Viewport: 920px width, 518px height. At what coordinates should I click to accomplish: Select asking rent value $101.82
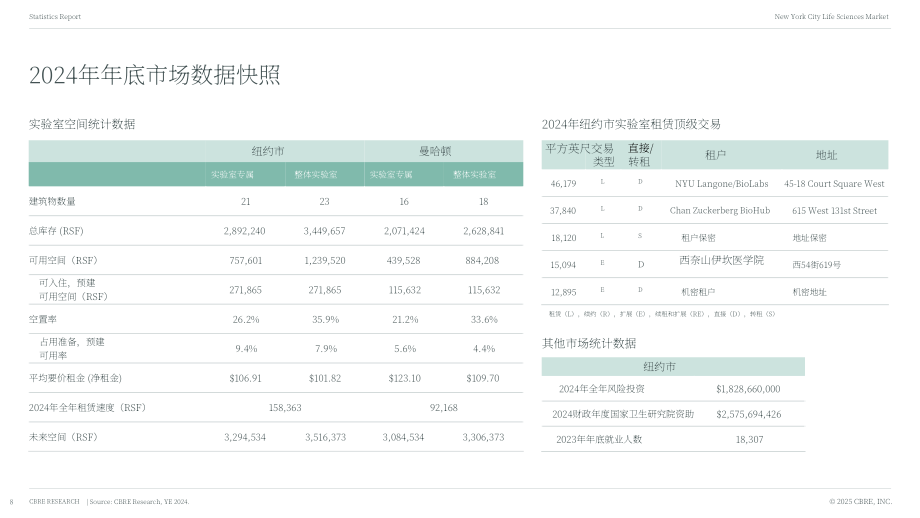325,378
